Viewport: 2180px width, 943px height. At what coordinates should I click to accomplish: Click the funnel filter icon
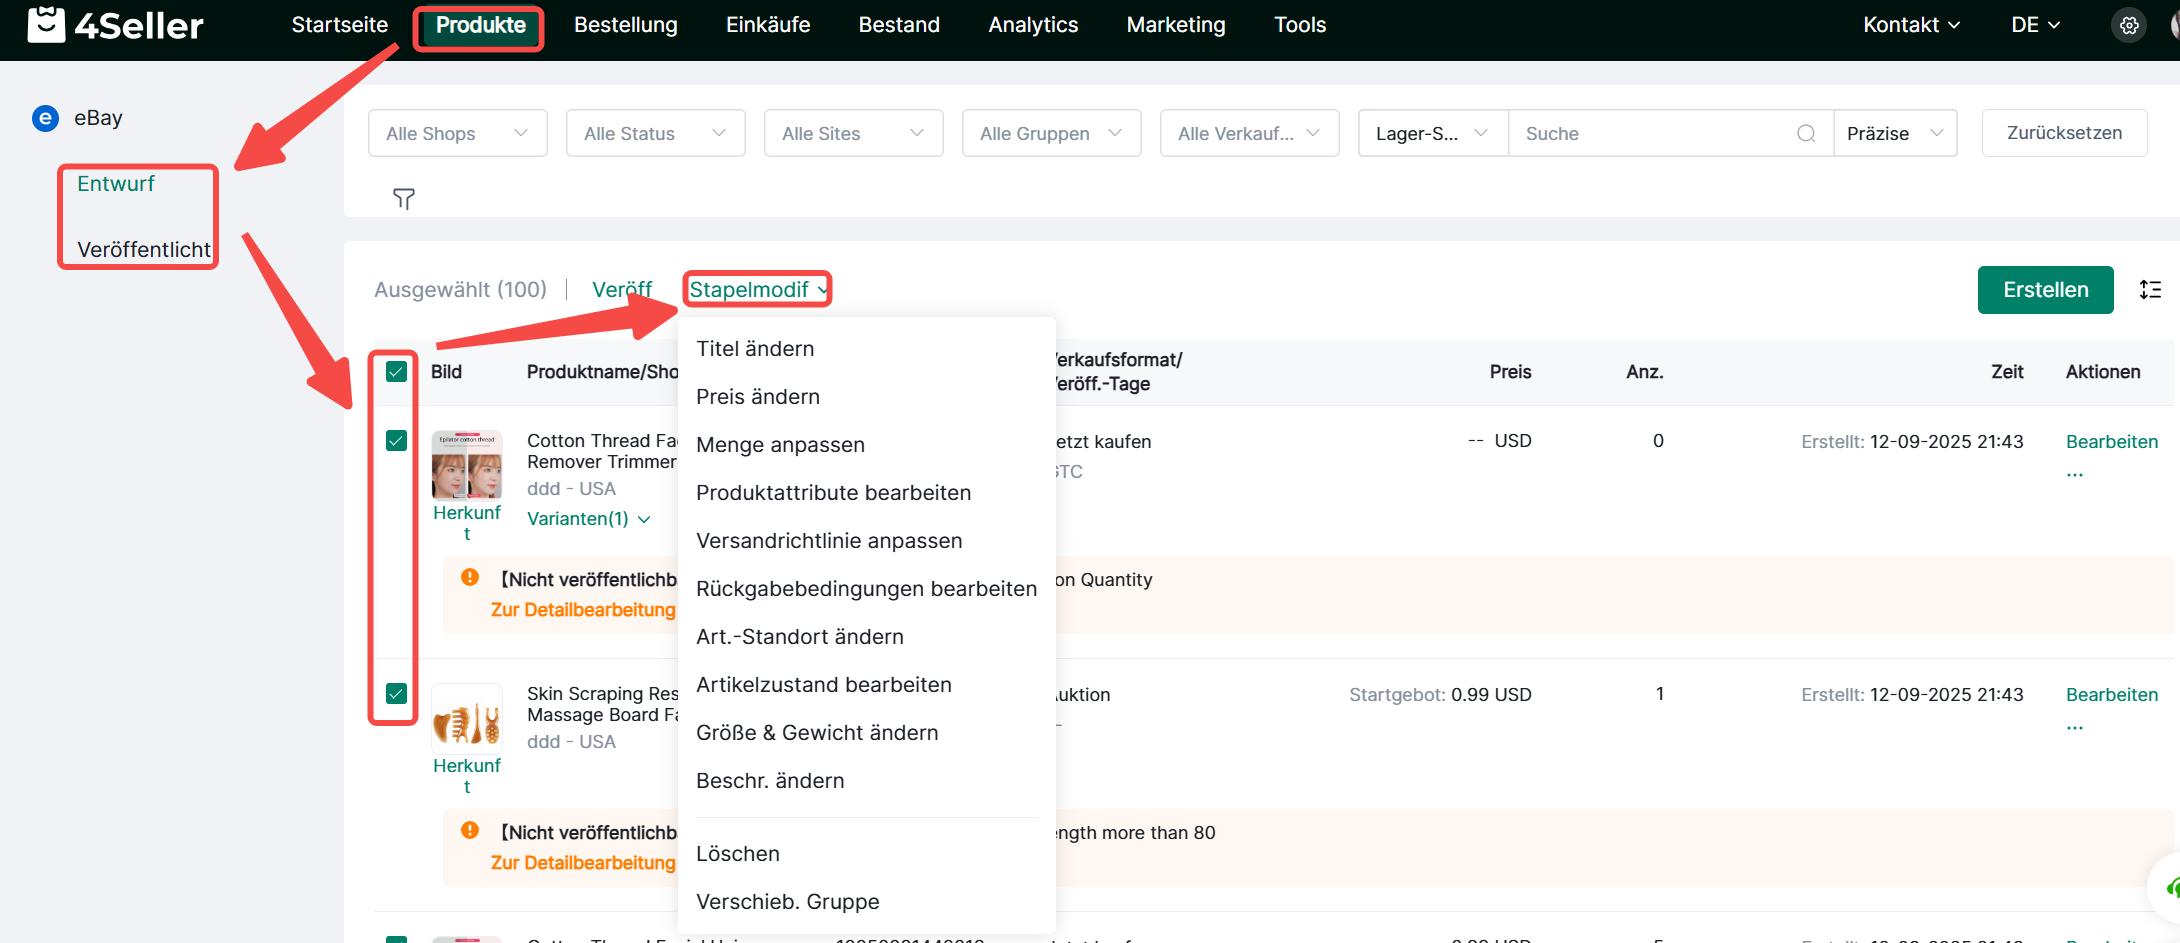[404, 199]
